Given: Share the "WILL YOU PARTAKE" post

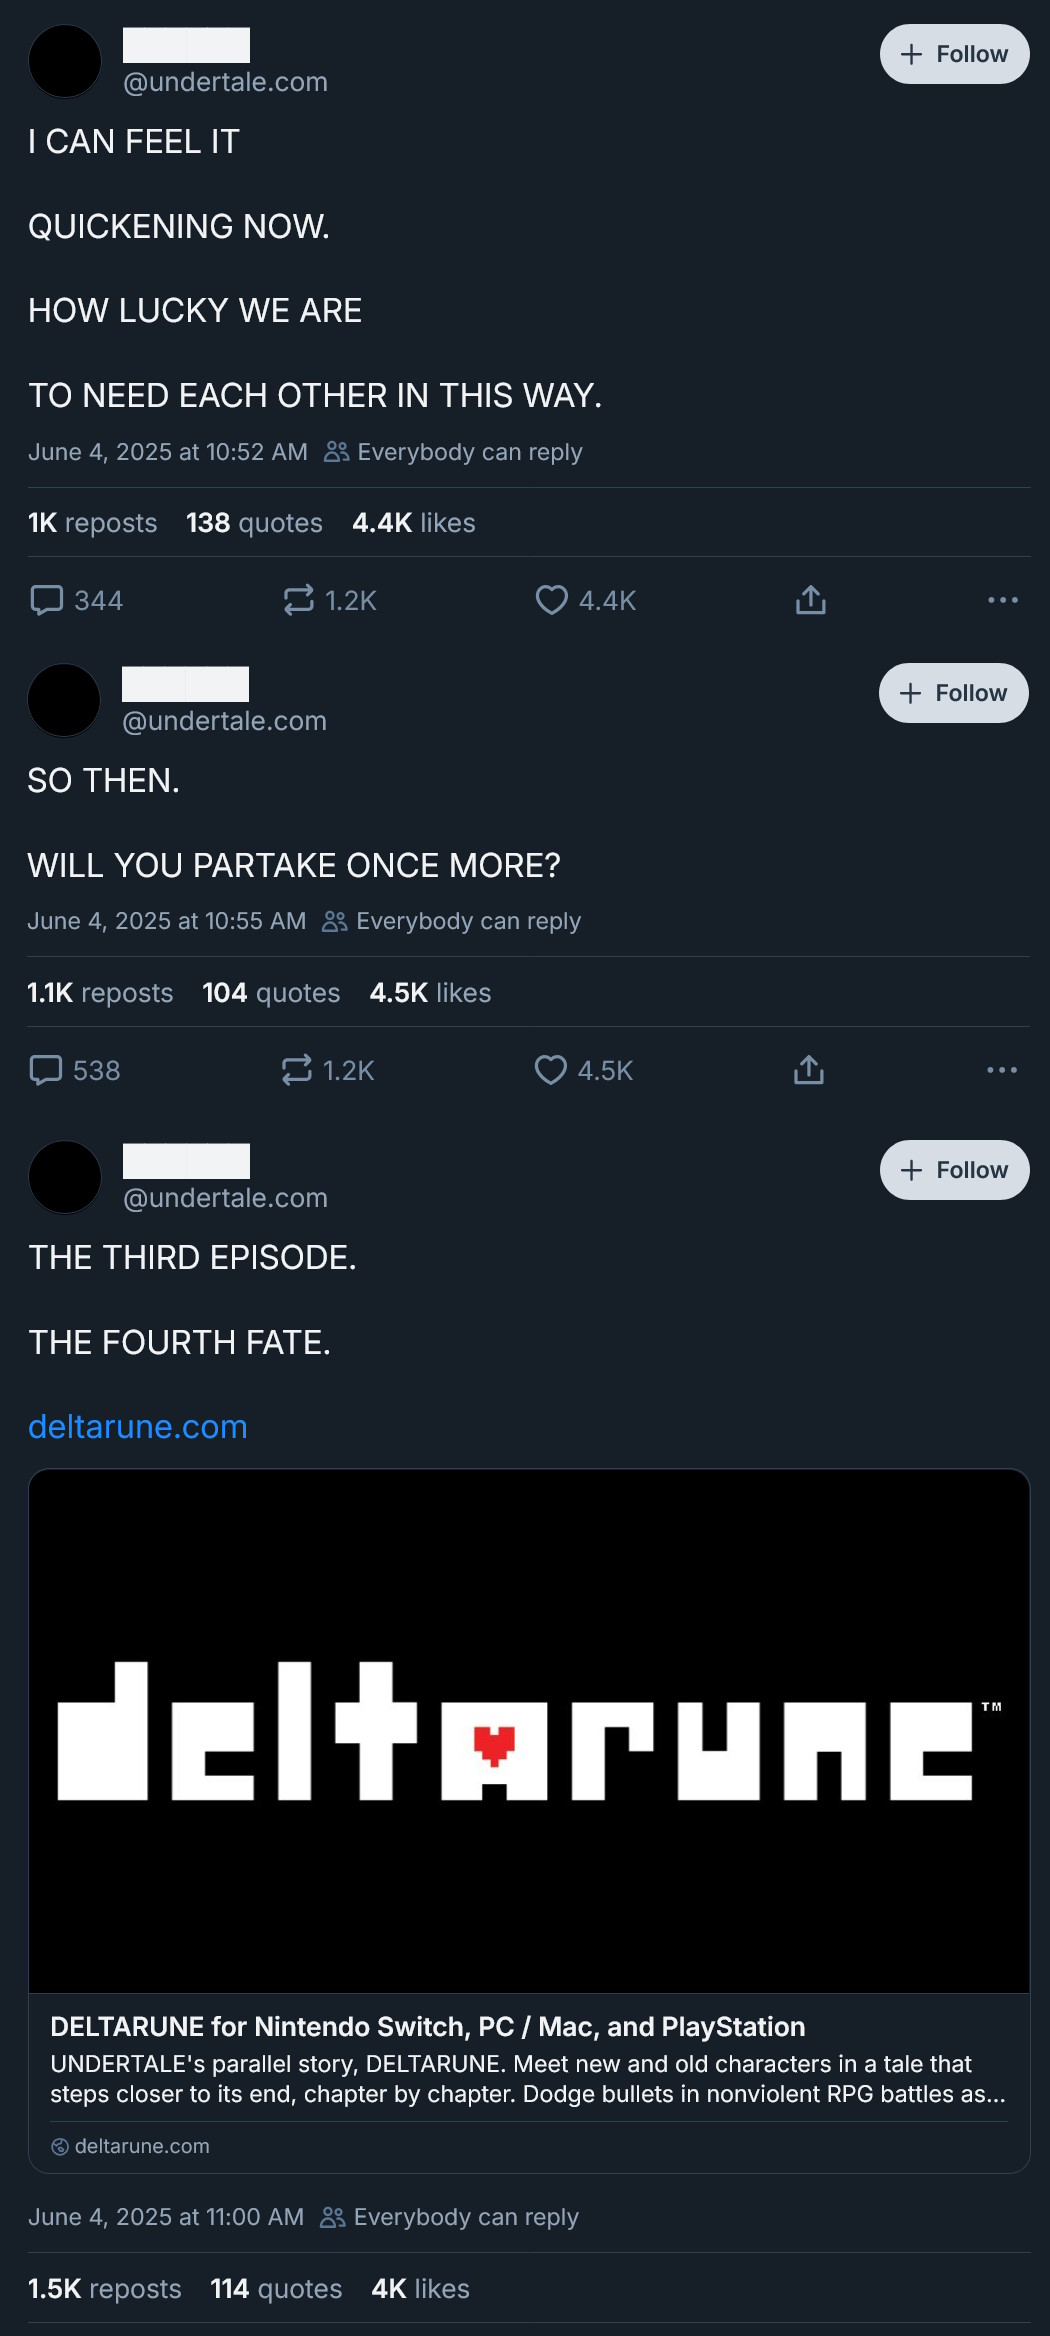Looking at the screenshot, I should pos(809,1070).
